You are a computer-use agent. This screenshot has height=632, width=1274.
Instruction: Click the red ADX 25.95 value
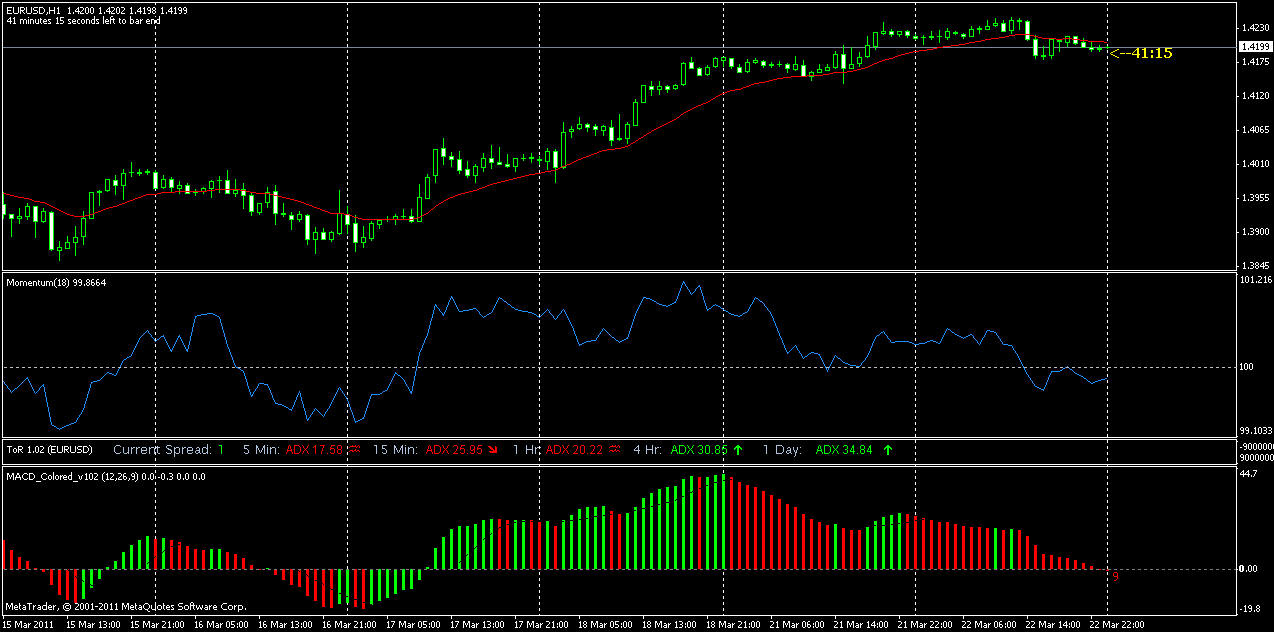[454, 450]
